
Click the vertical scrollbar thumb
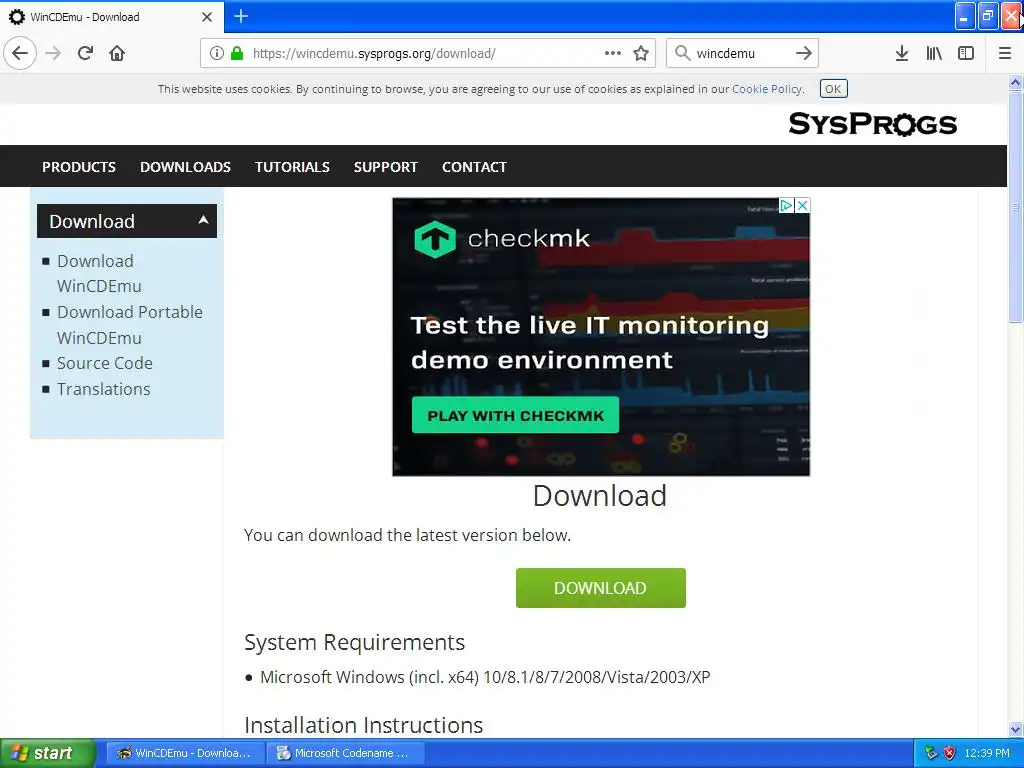[1016, 206]
